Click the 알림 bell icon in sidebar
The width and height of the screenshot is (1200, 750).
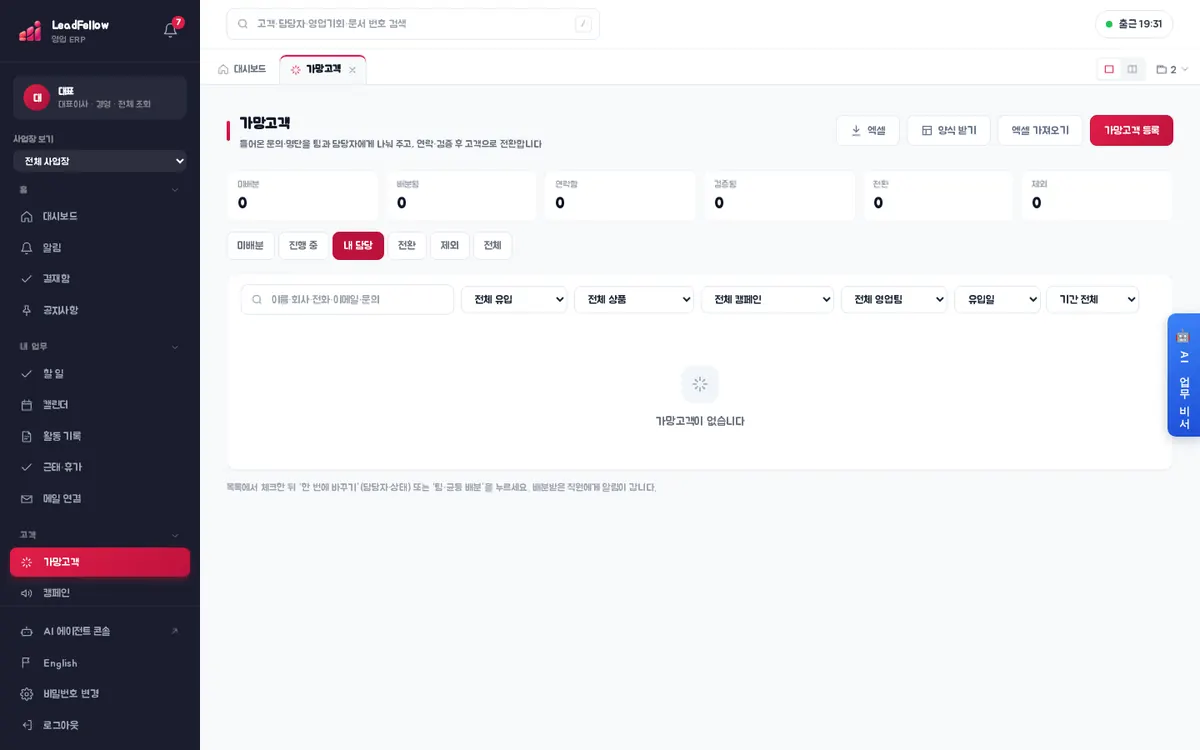(27, 247)
